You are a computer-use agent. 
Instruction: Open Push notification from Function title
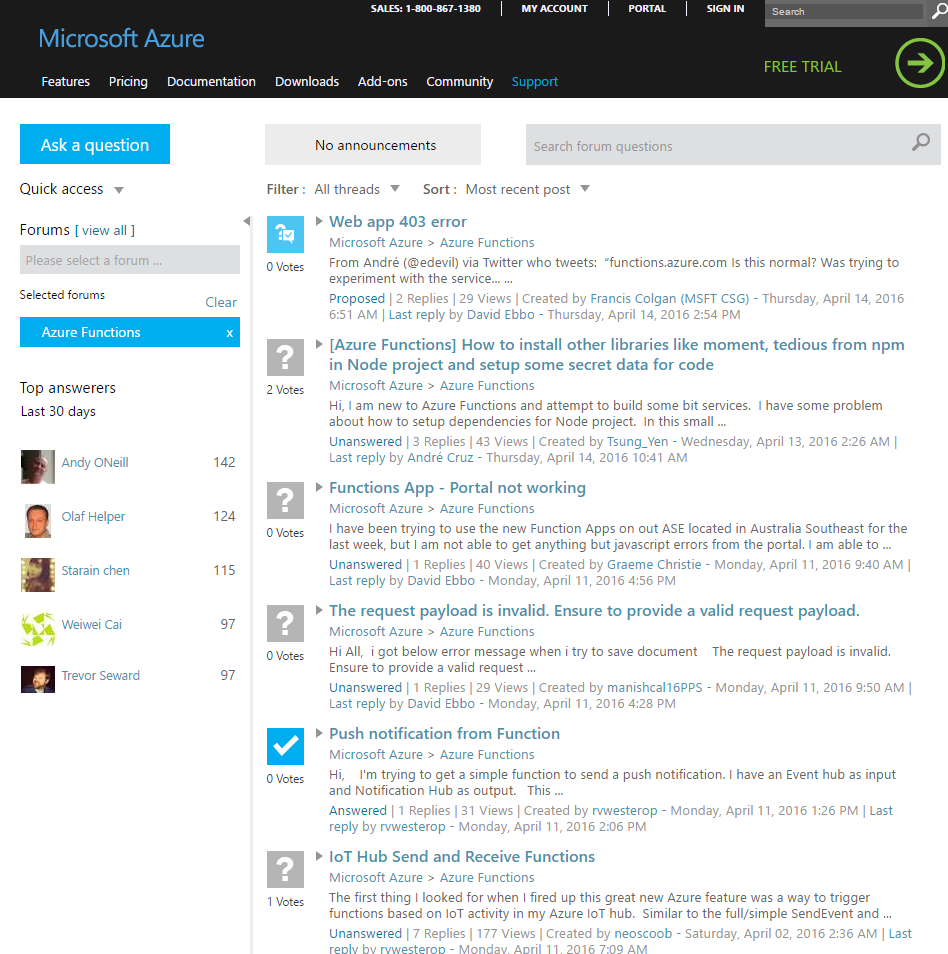point(444,733)
